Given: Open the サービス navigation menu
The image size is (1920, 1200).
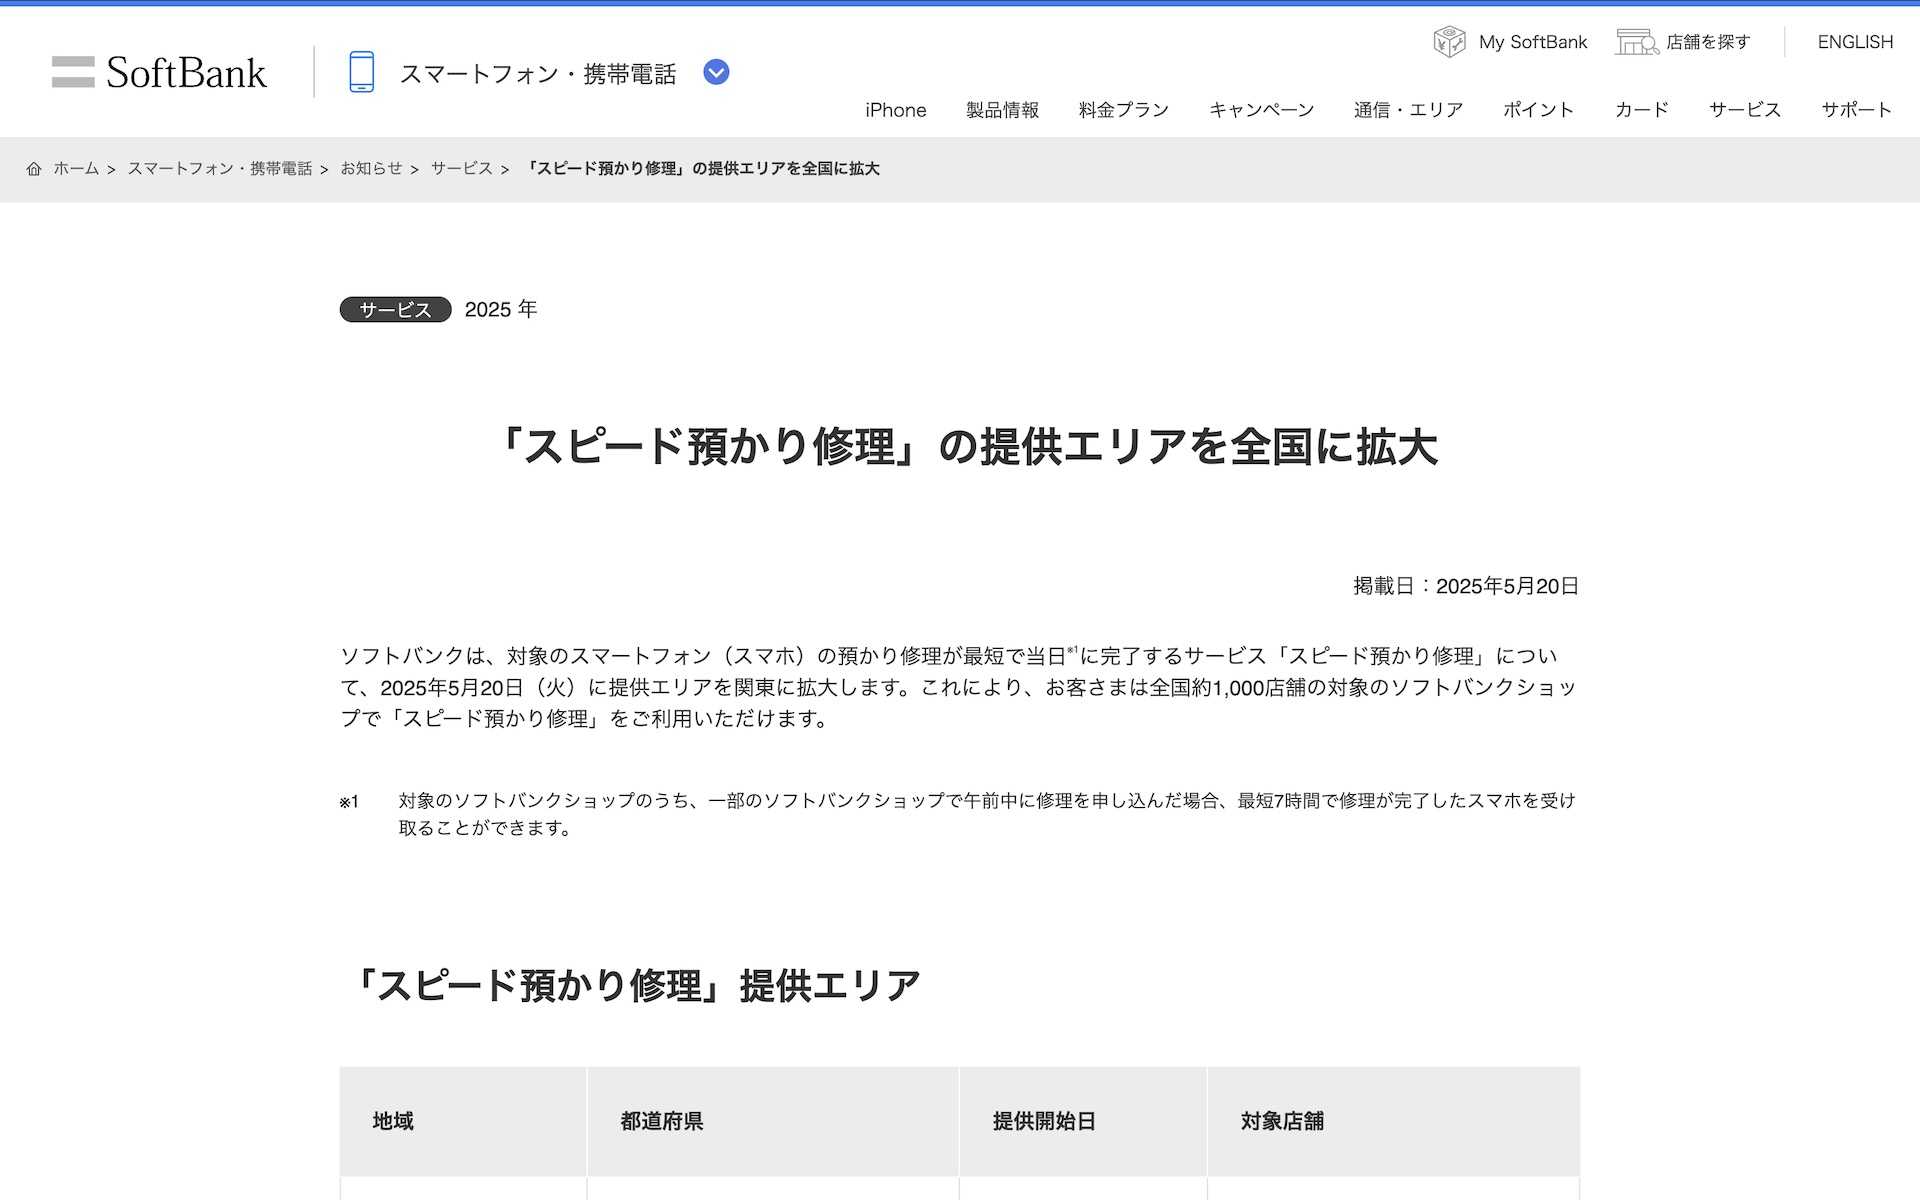Looking at the screenshot, I should coord(1744,110).
